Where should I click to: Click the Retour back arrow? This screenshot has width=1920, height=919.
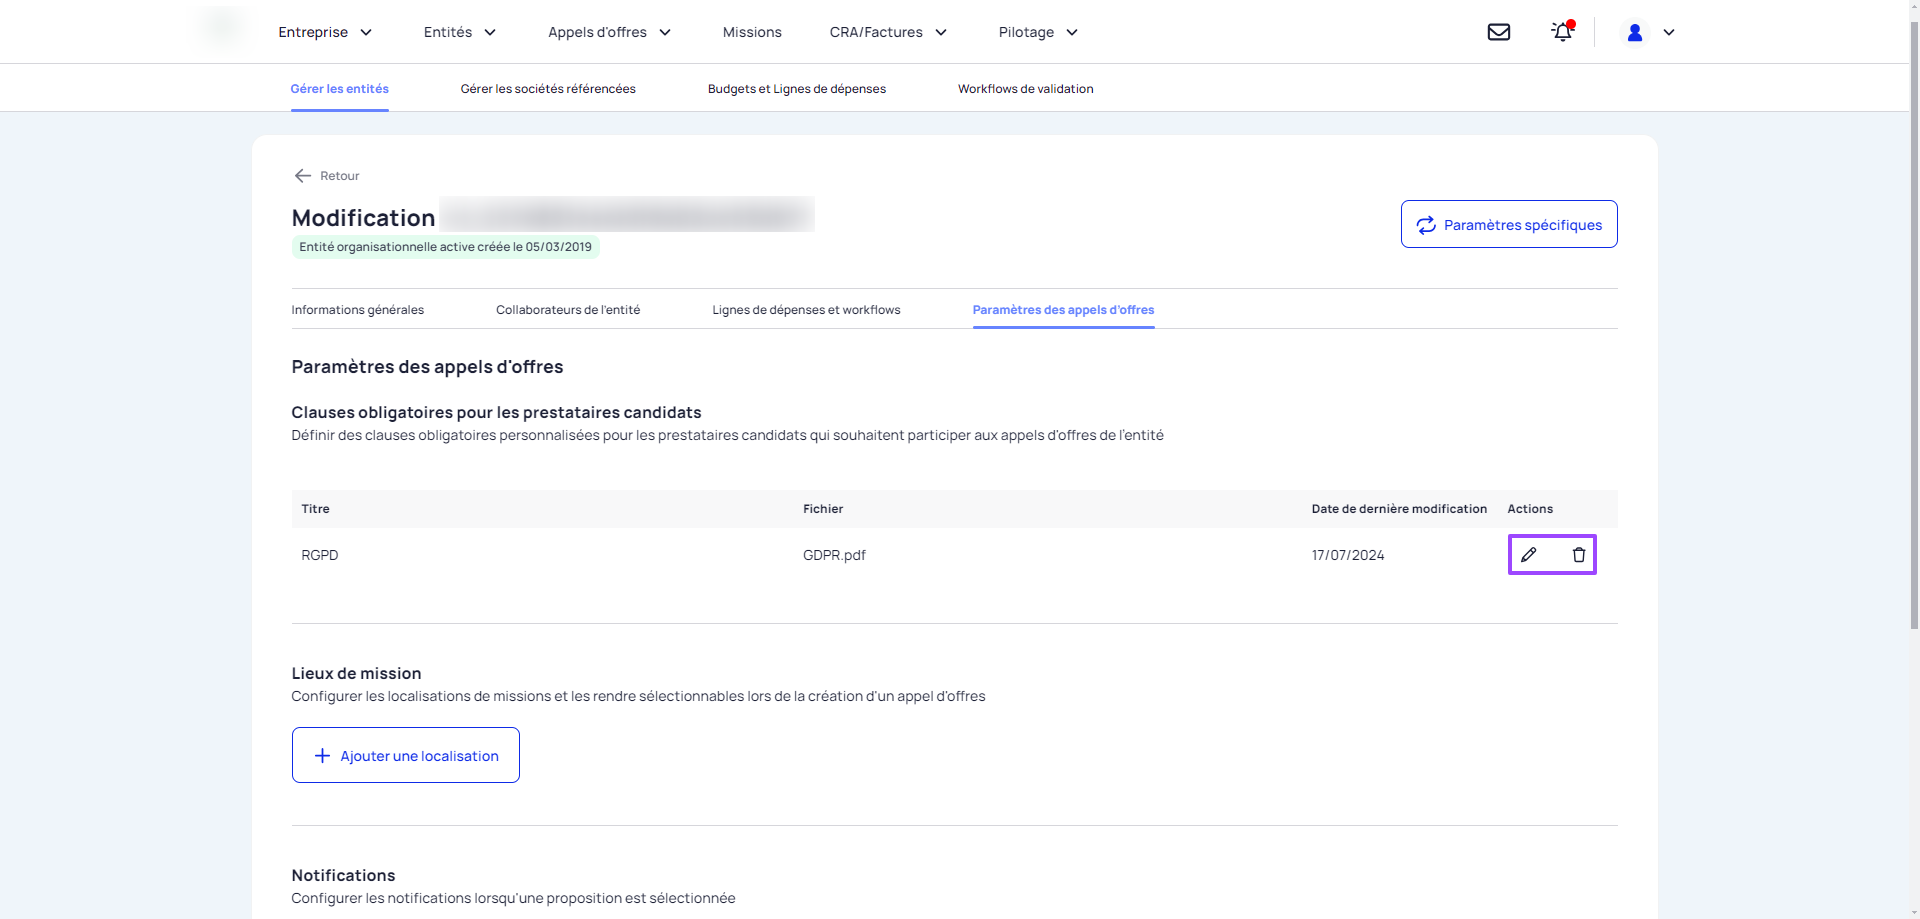tap(303, 176)
